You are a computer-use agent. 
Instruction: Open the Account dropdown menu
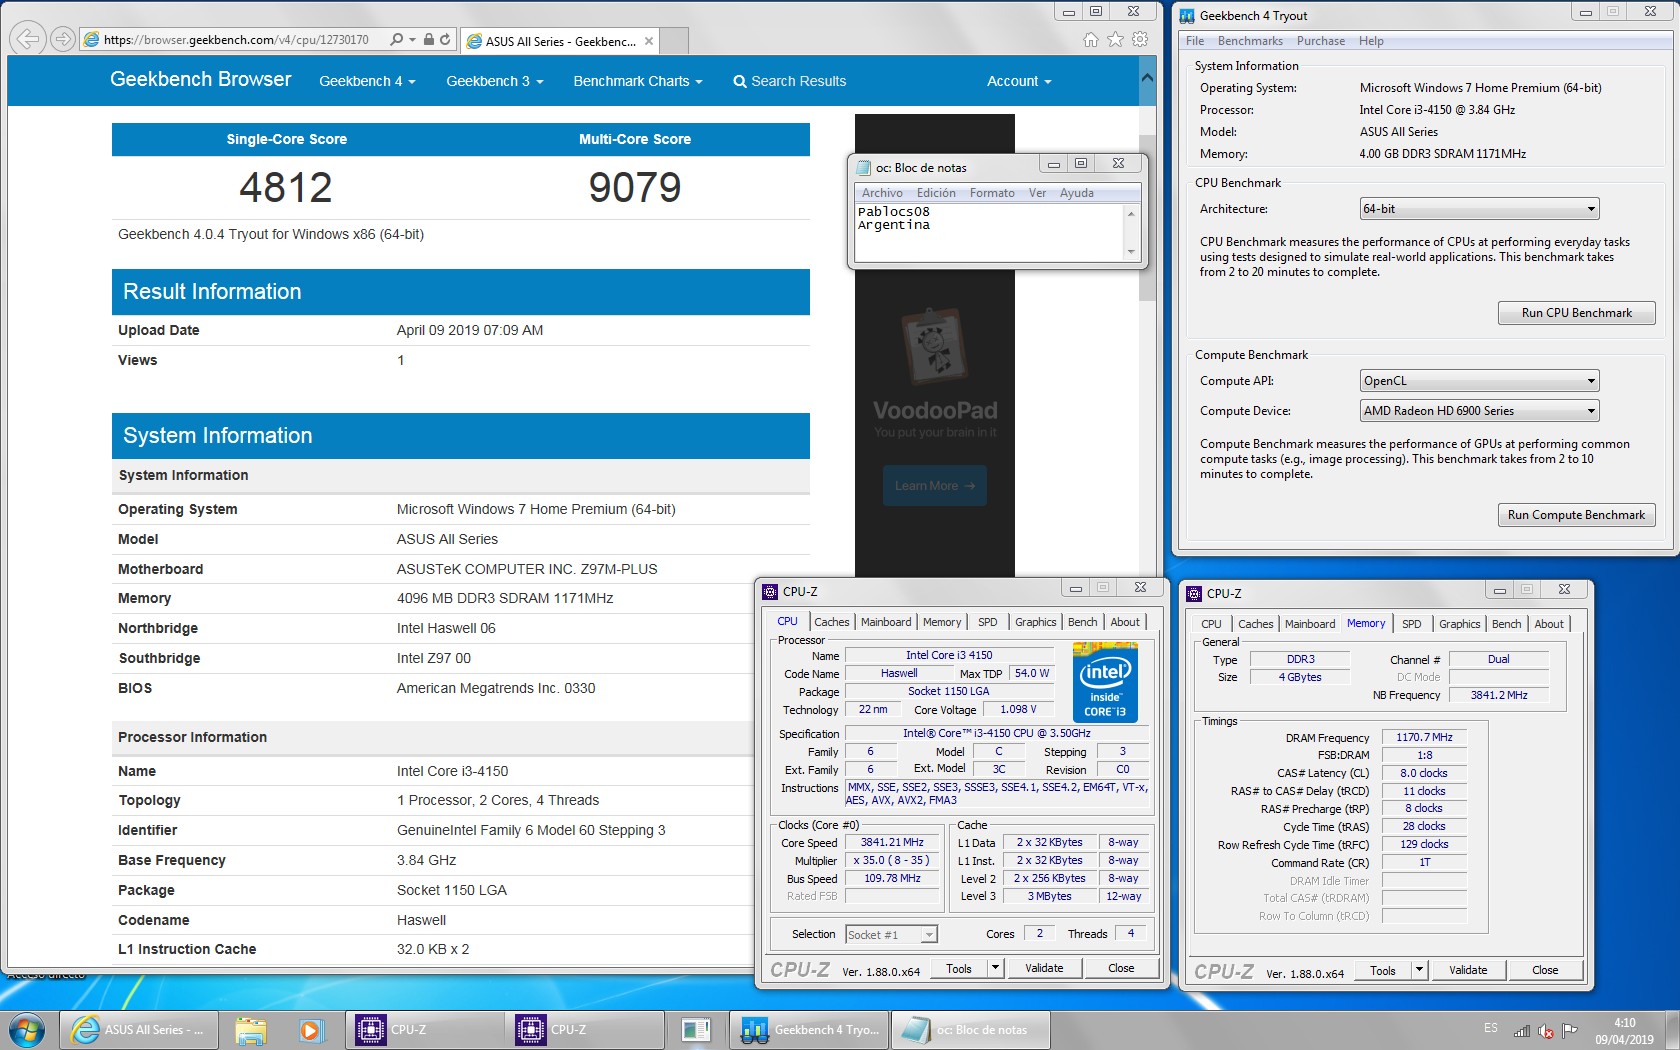1019,81
